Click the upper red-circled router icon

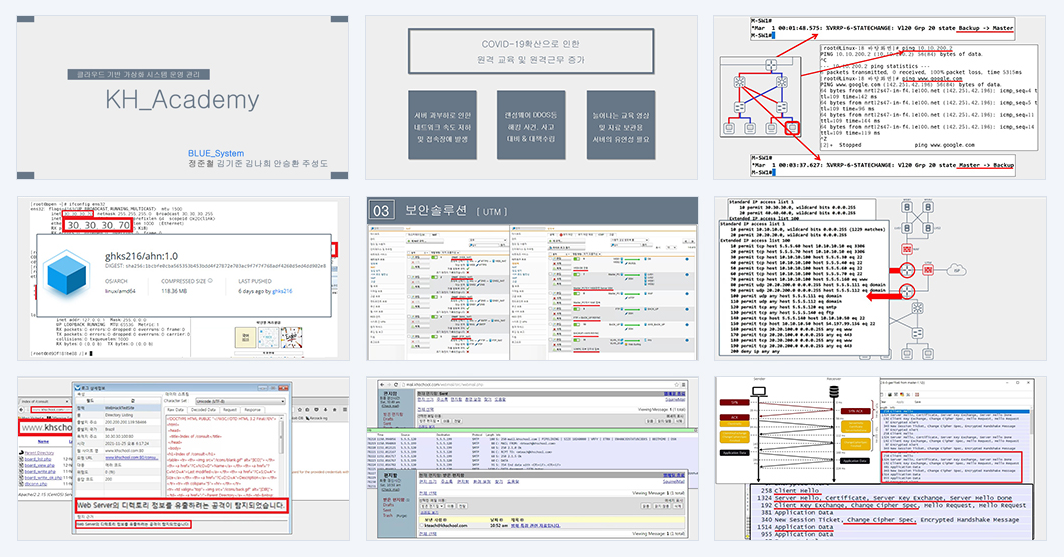pos(907,269)
